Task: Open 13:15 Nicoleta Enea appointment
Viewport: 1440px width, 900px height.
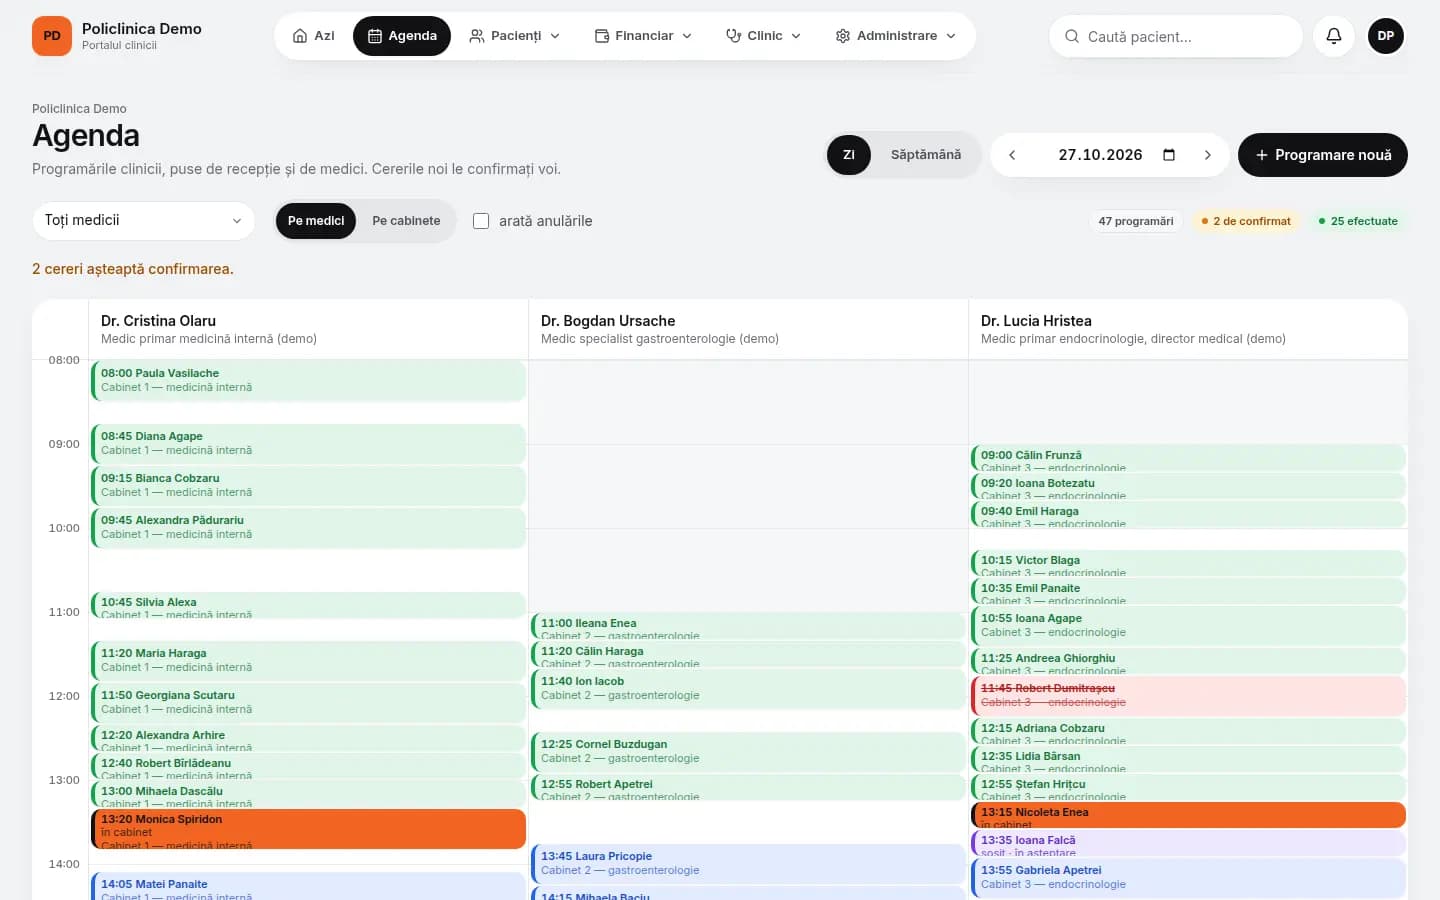Action: [1188, 815]
